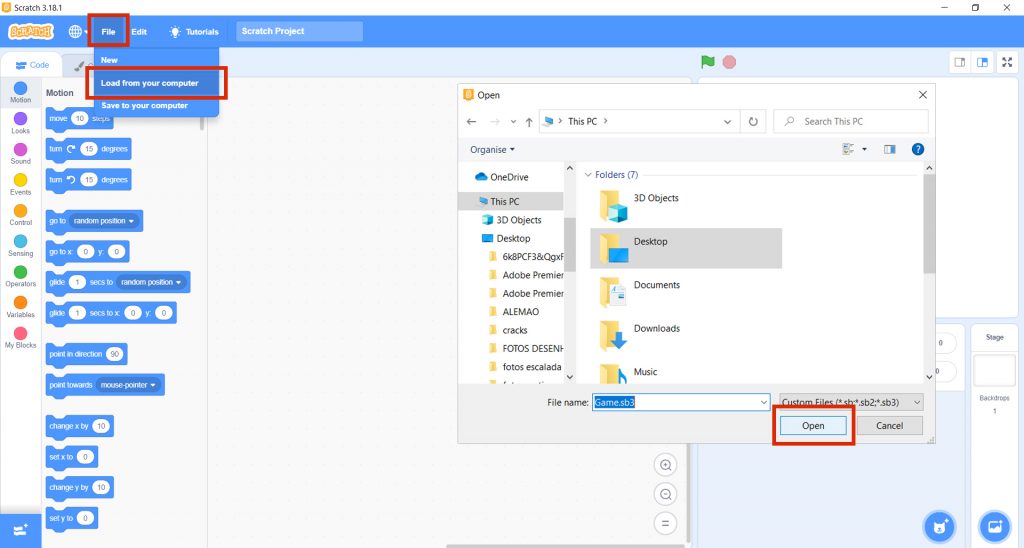Open the Choose a Backdrop button
The height and width of the screenshot is (548, 1024).
995,526
